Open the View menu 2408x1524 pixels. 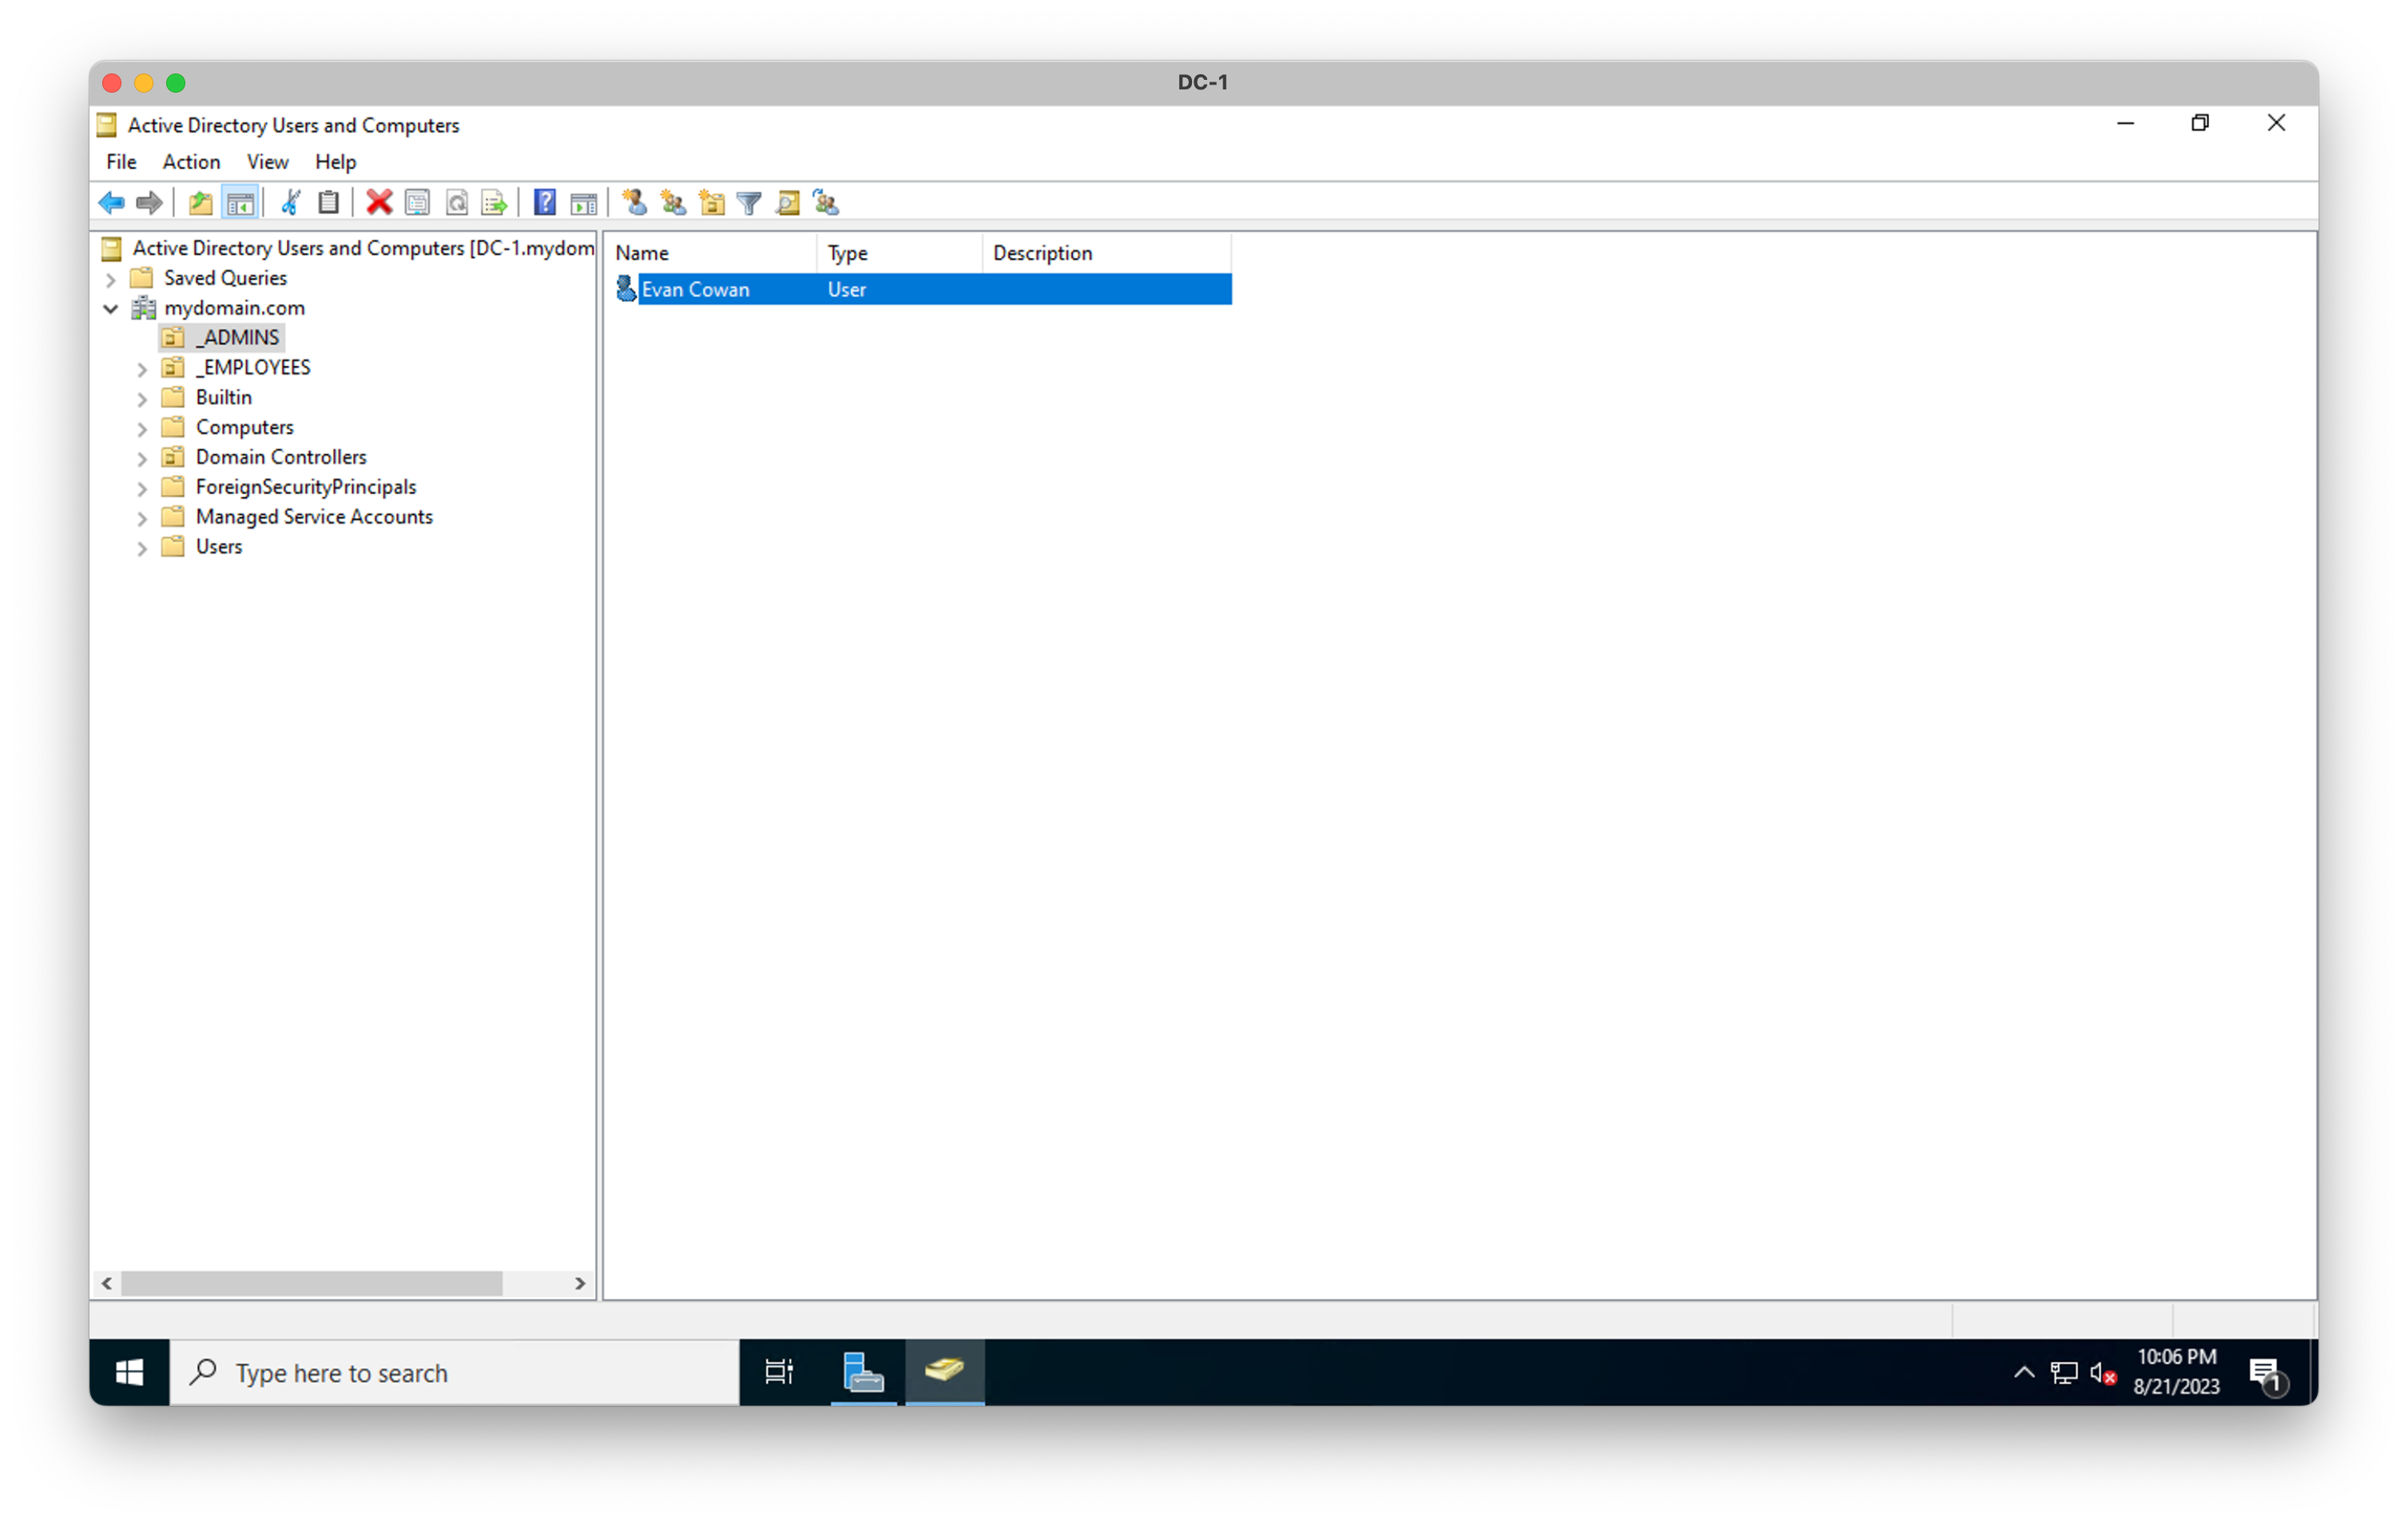(x=266, y=161)
